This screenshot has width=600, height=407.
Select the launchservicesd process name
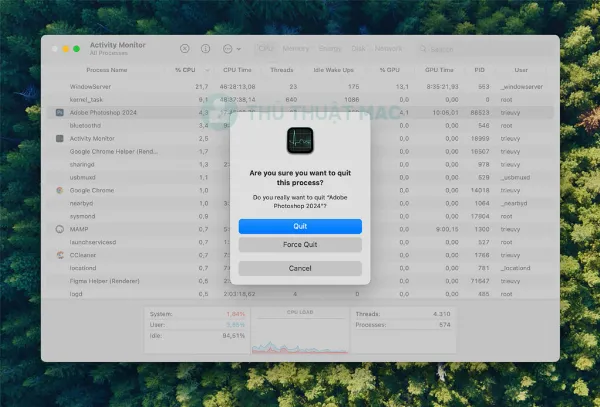click(x=93, y=242)
